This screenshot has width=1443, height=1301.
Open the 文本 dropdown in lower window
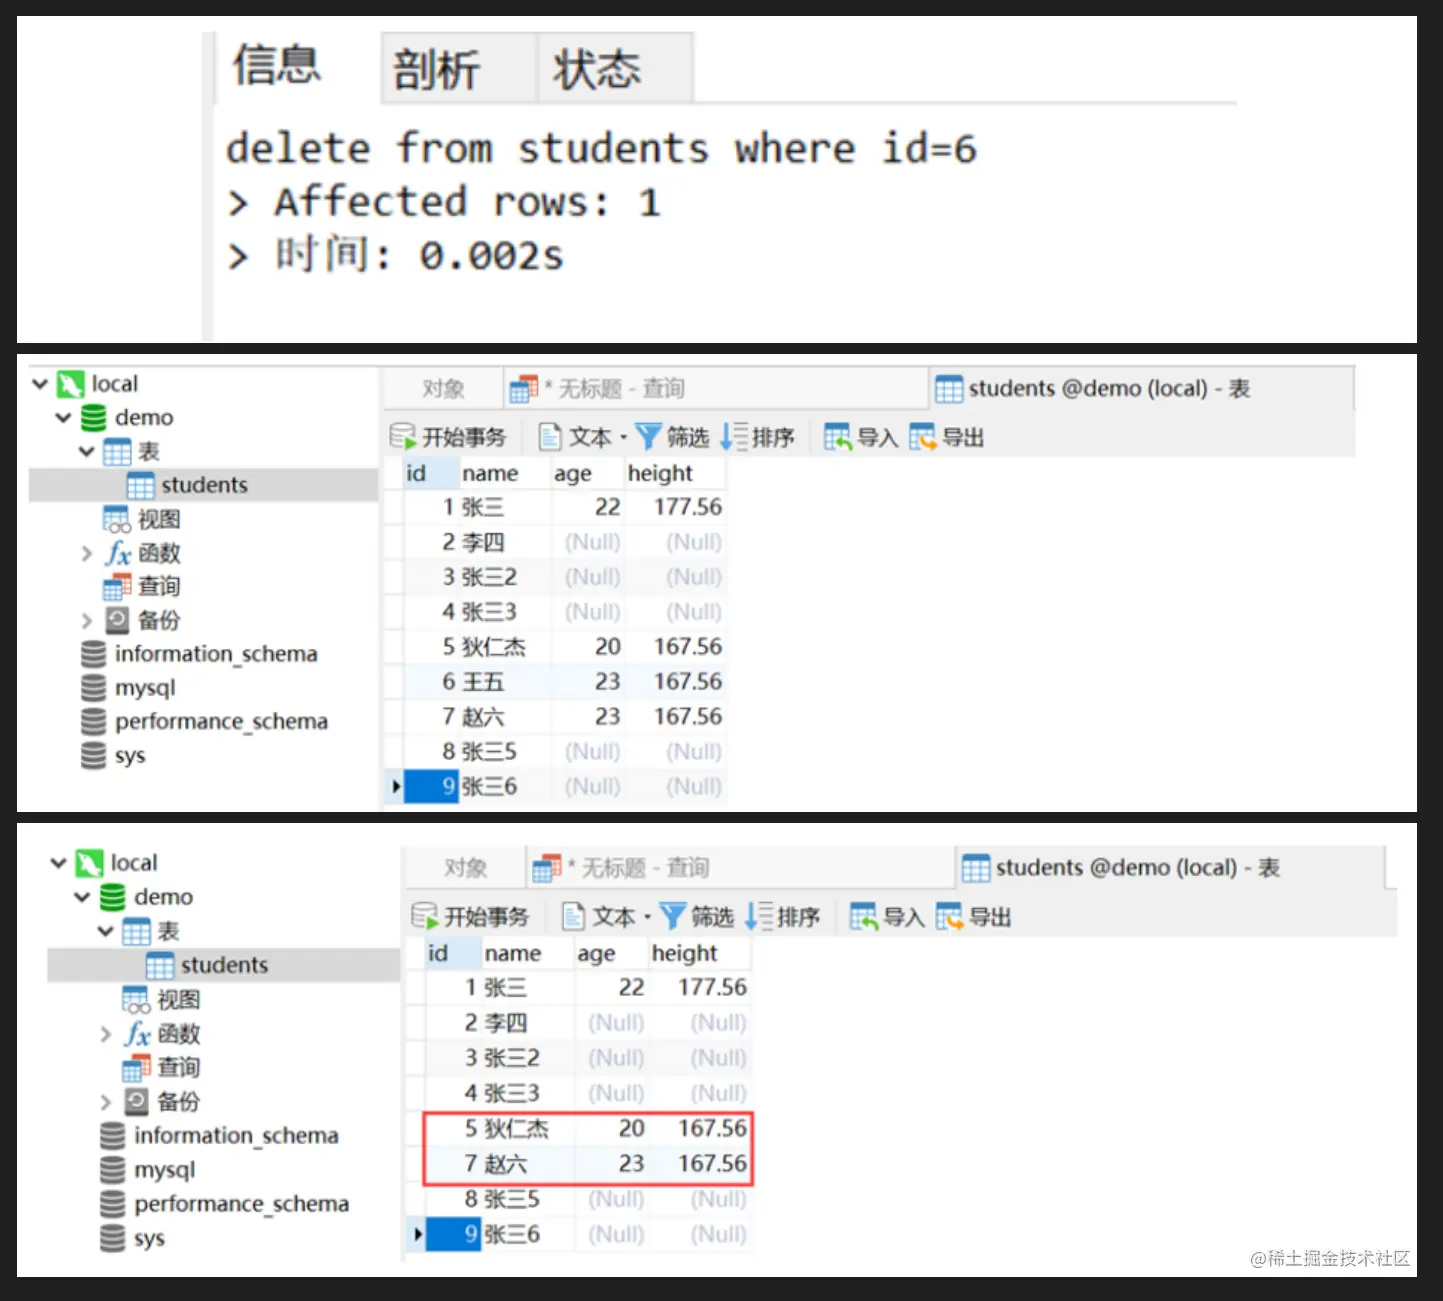coord(606,917)
